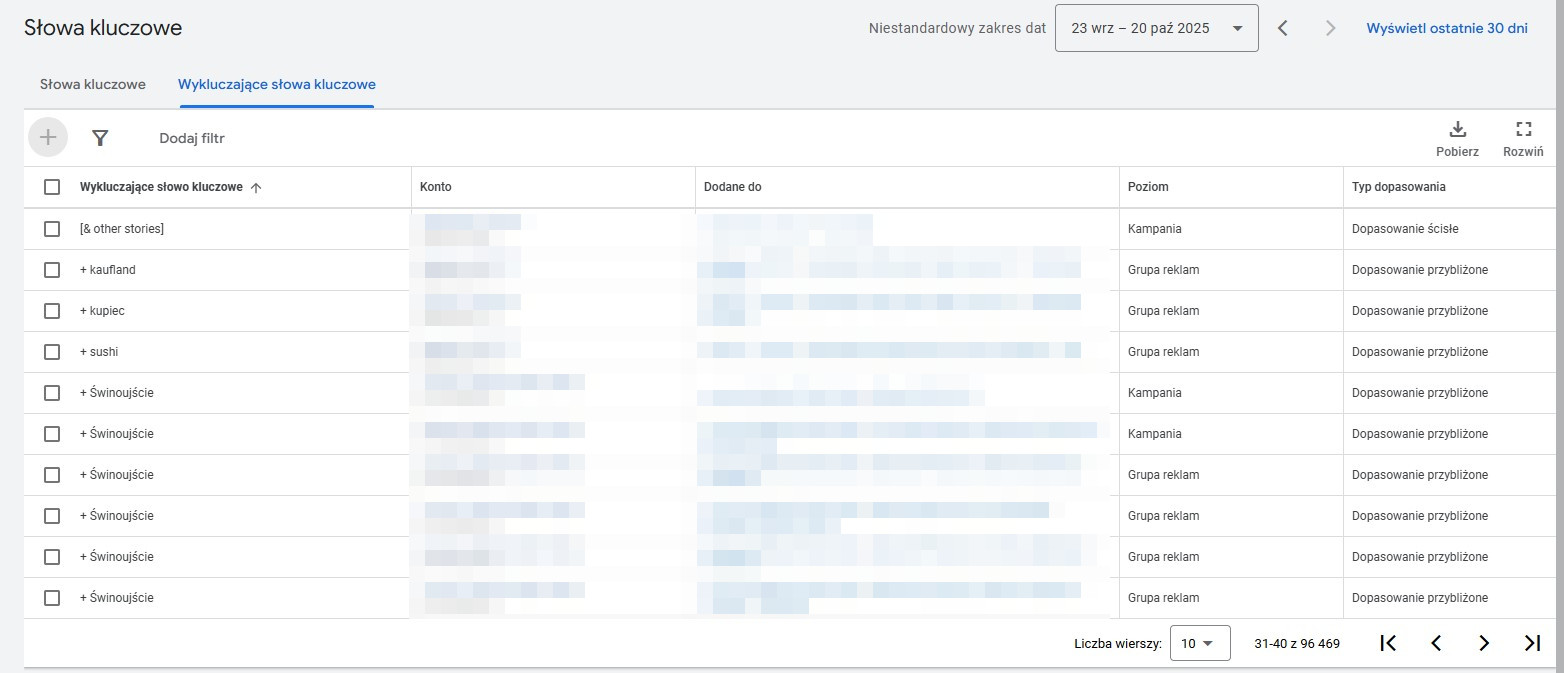This screenshot has width=1564, height=673.
Task: Open the filter funnel icon
Action: pos(100,138)
